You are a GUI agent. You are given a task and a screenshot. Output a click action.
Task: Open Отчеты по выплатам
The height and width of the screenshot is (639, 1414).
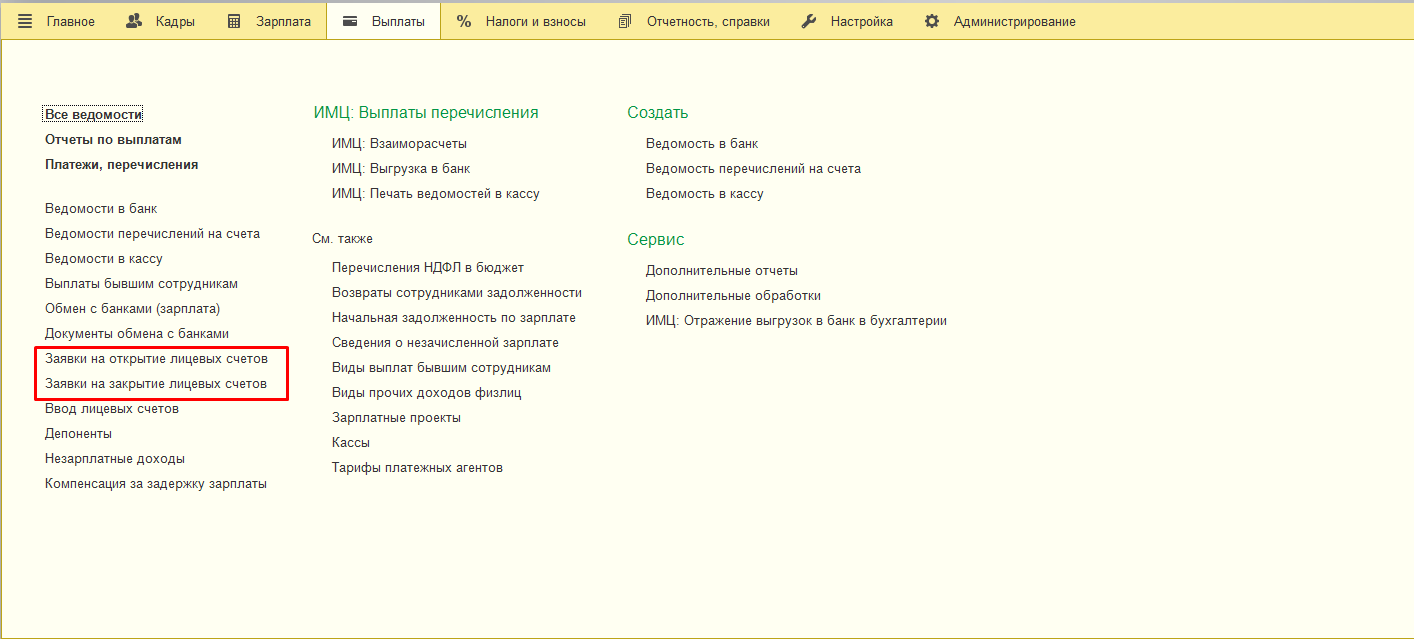click(x=113, y=140)
